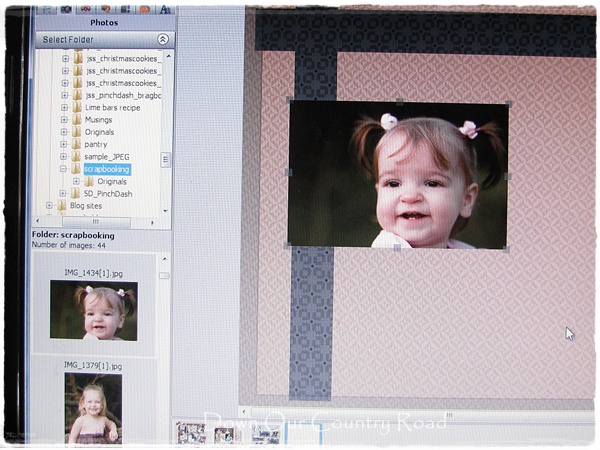
Task: Open the red-and-white embellishments tab icon
Action: pyautogui.click(x=86, y=10)
